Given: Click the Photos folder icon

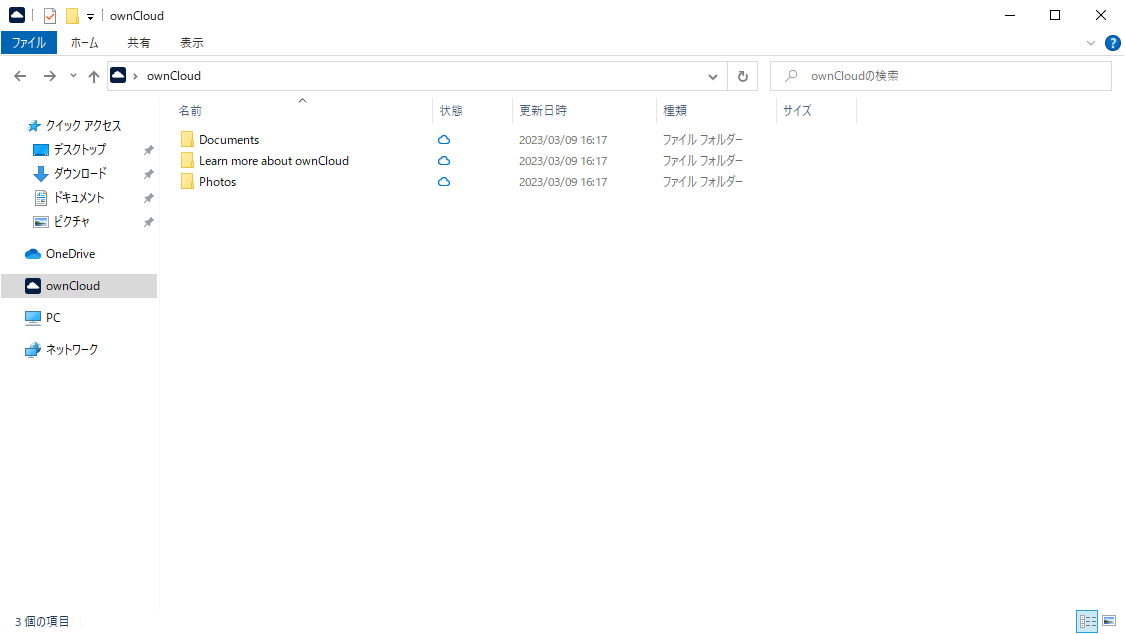Looking at the screenshot, I should click(187, 181).
